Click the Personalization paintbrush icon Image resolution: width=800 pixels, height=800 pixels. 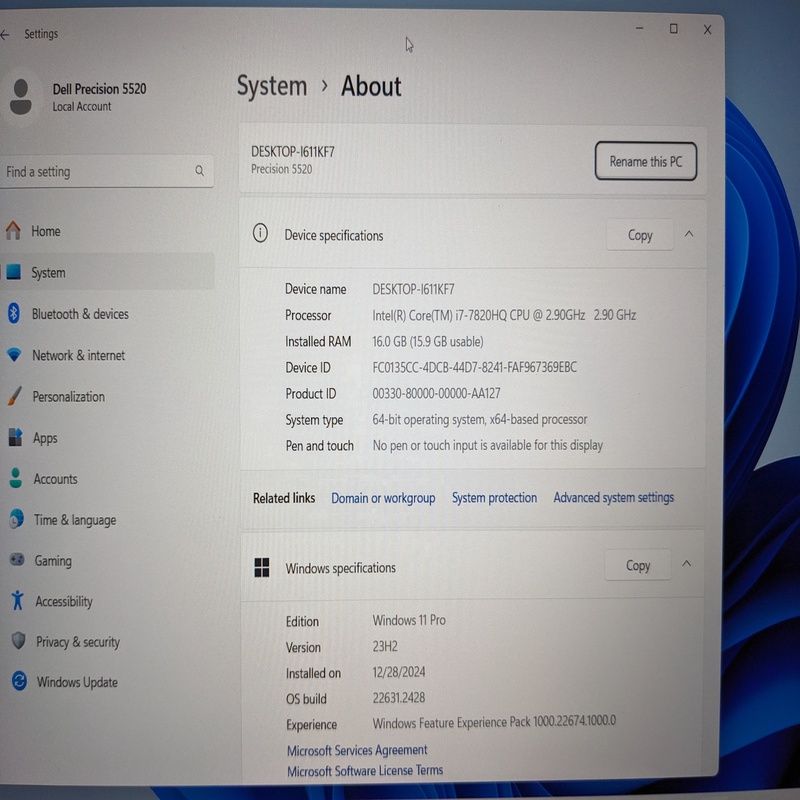click(x=15, y=396)
